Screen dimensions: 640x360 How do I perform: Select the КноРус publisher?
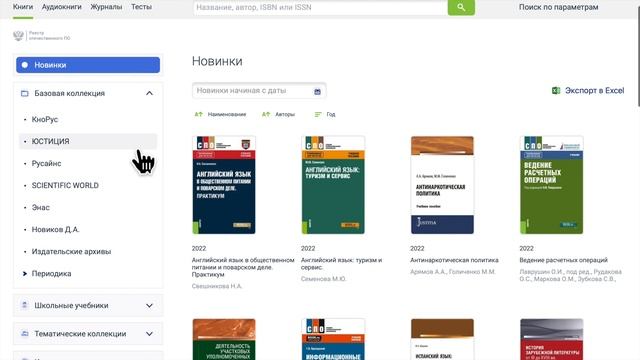point(45,119)
